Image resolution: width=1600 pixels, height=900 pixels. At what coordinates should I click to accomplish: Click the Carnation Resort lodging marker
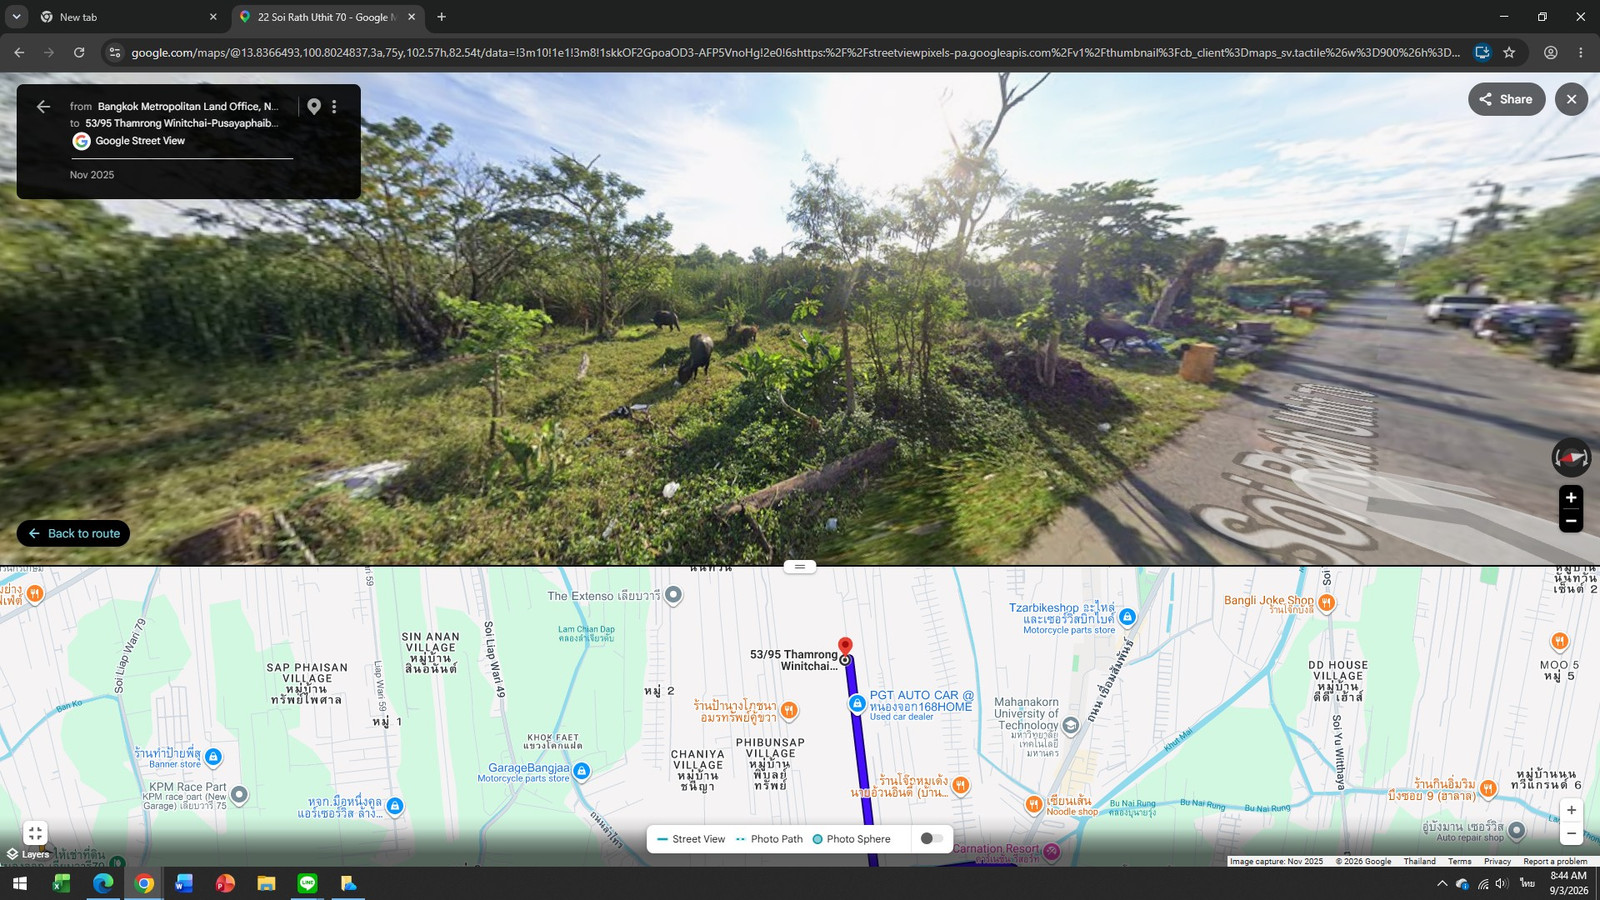[1051, 851]
